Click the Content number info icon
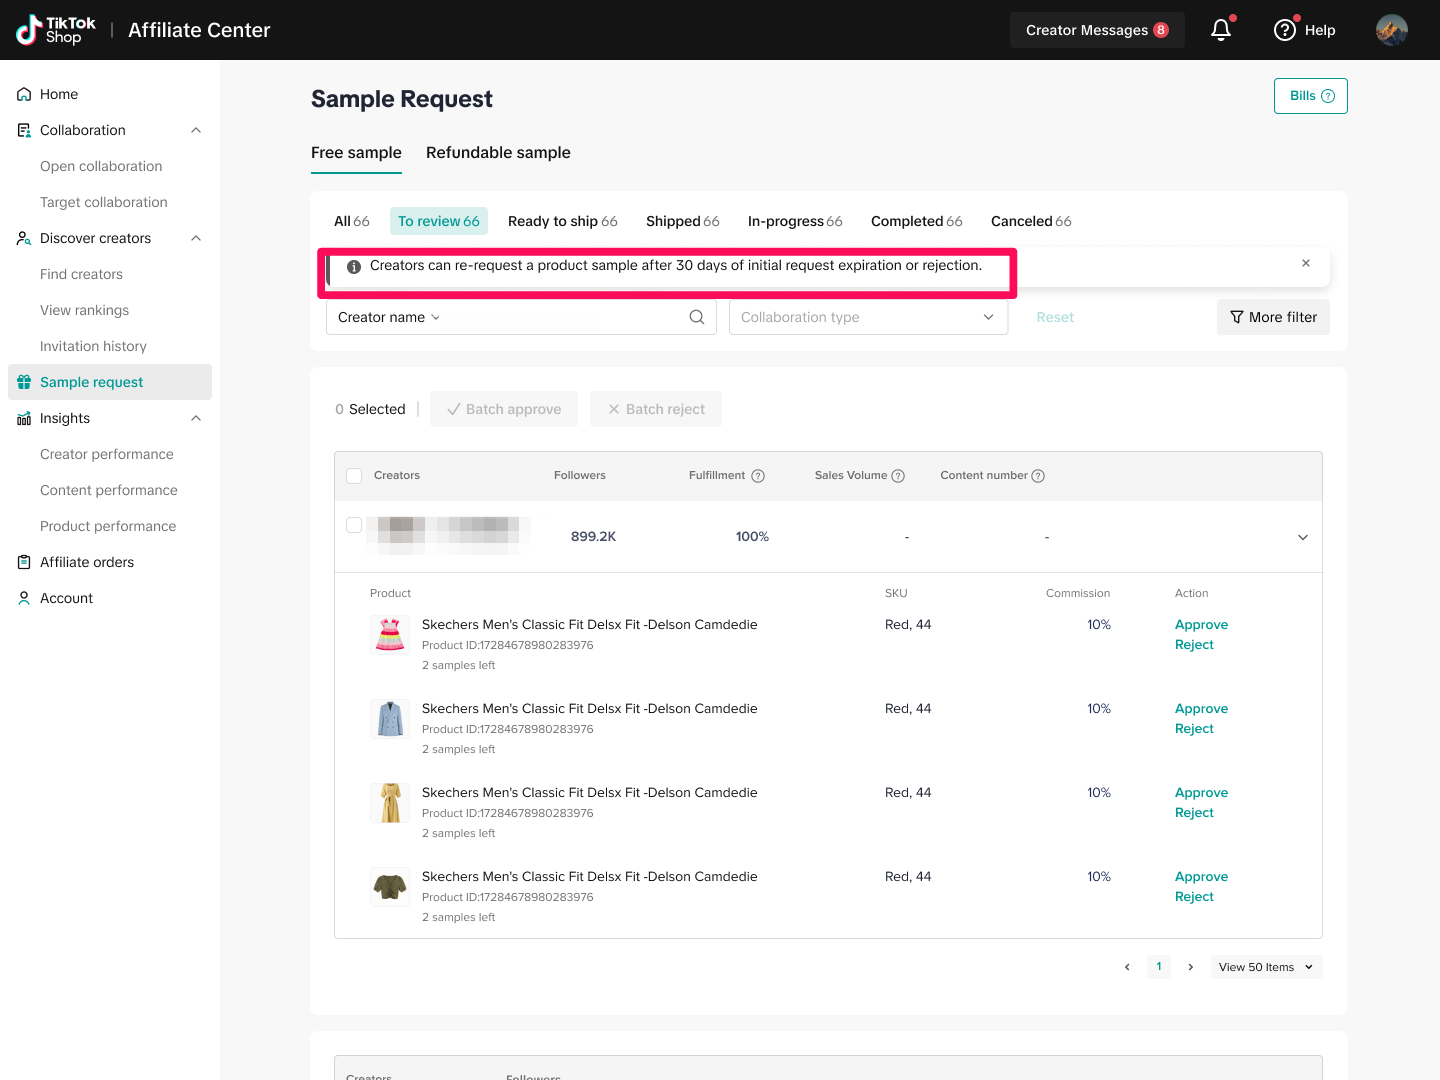Screen dimensions: 1440x1080 click(x=1038, y=476)
